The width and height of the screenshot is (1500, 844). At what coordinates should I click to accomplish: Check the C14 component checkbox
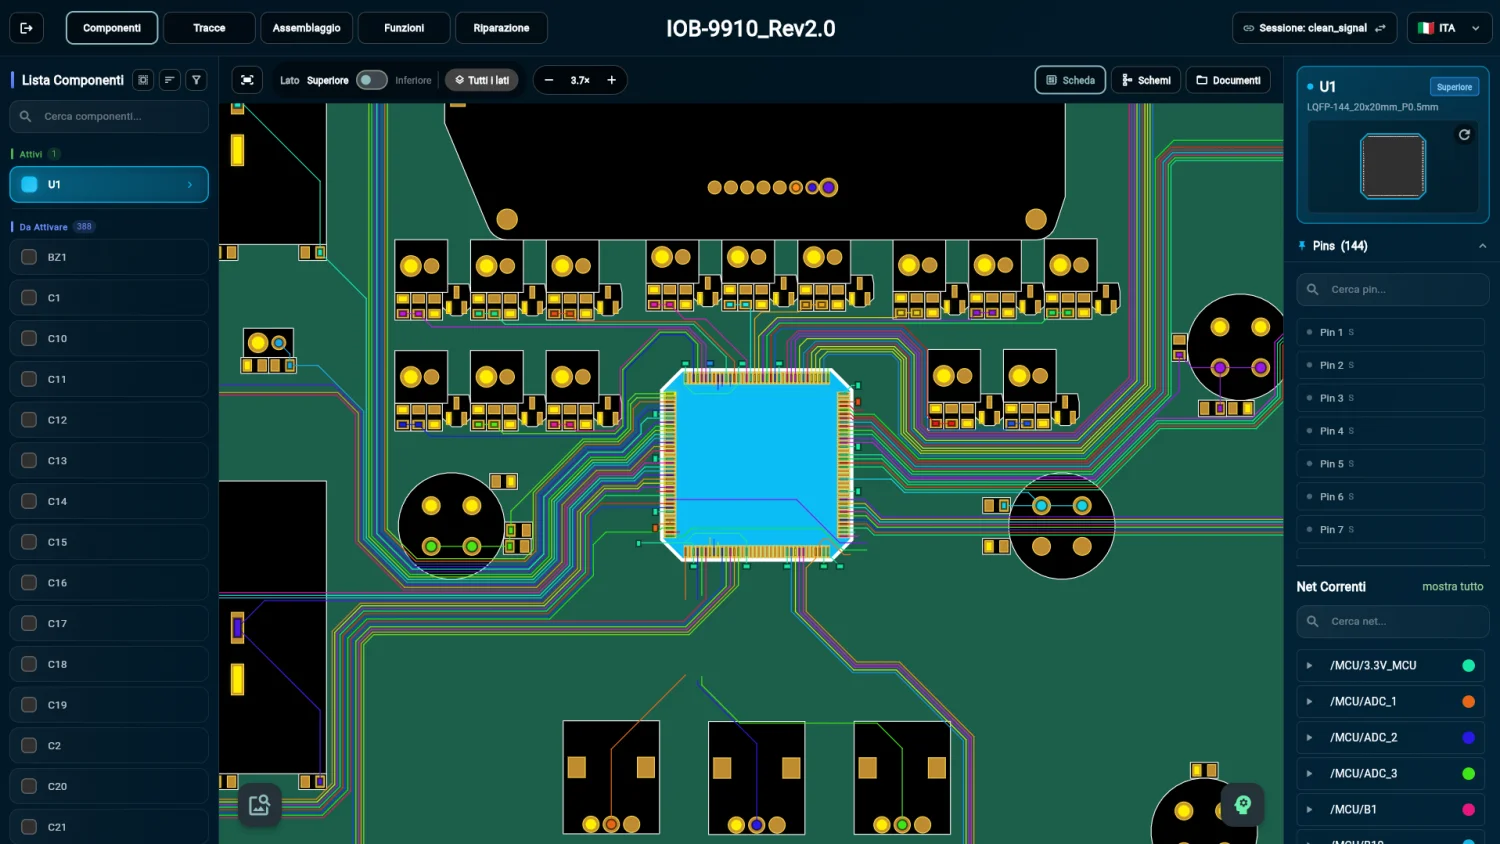pos(29,501)
